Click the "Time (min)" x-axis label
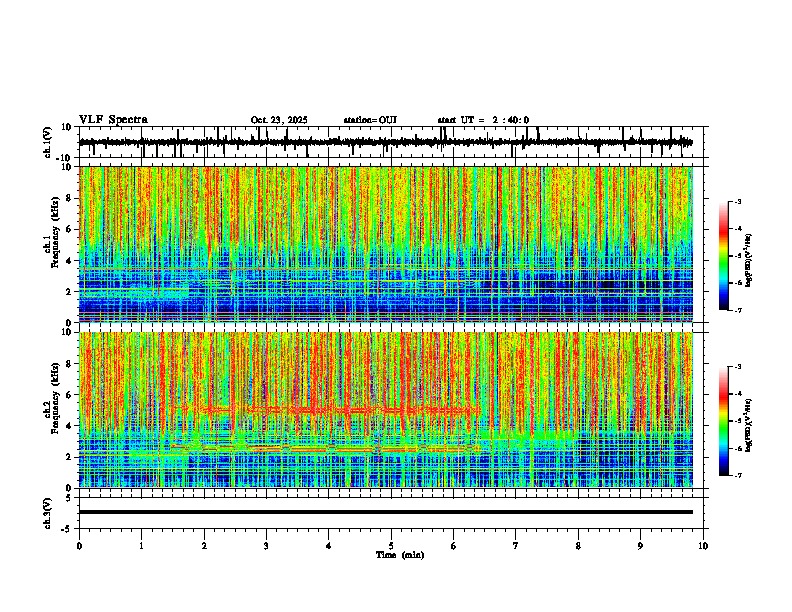Viewport: 792px width, 612px height. click(400, 555)
